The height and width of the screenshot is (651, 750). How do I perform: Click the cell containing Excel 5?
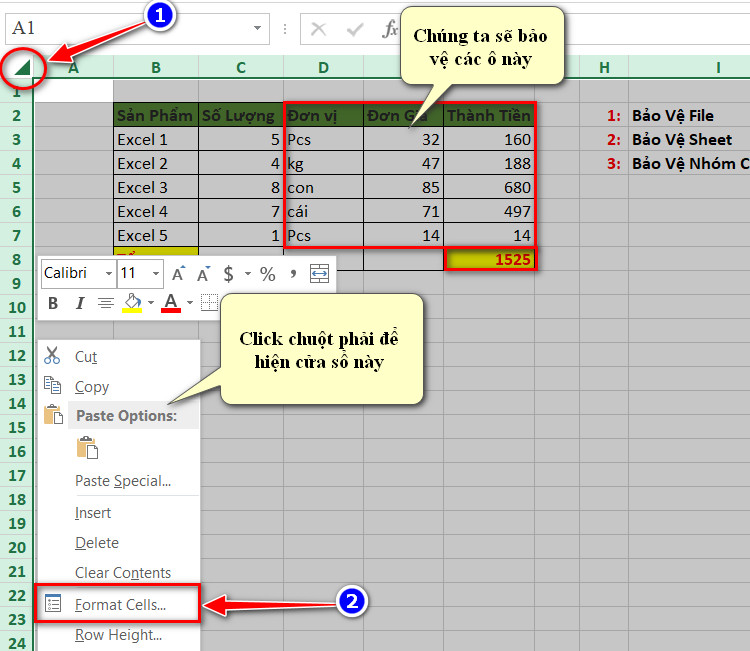[x=156, y=235]
